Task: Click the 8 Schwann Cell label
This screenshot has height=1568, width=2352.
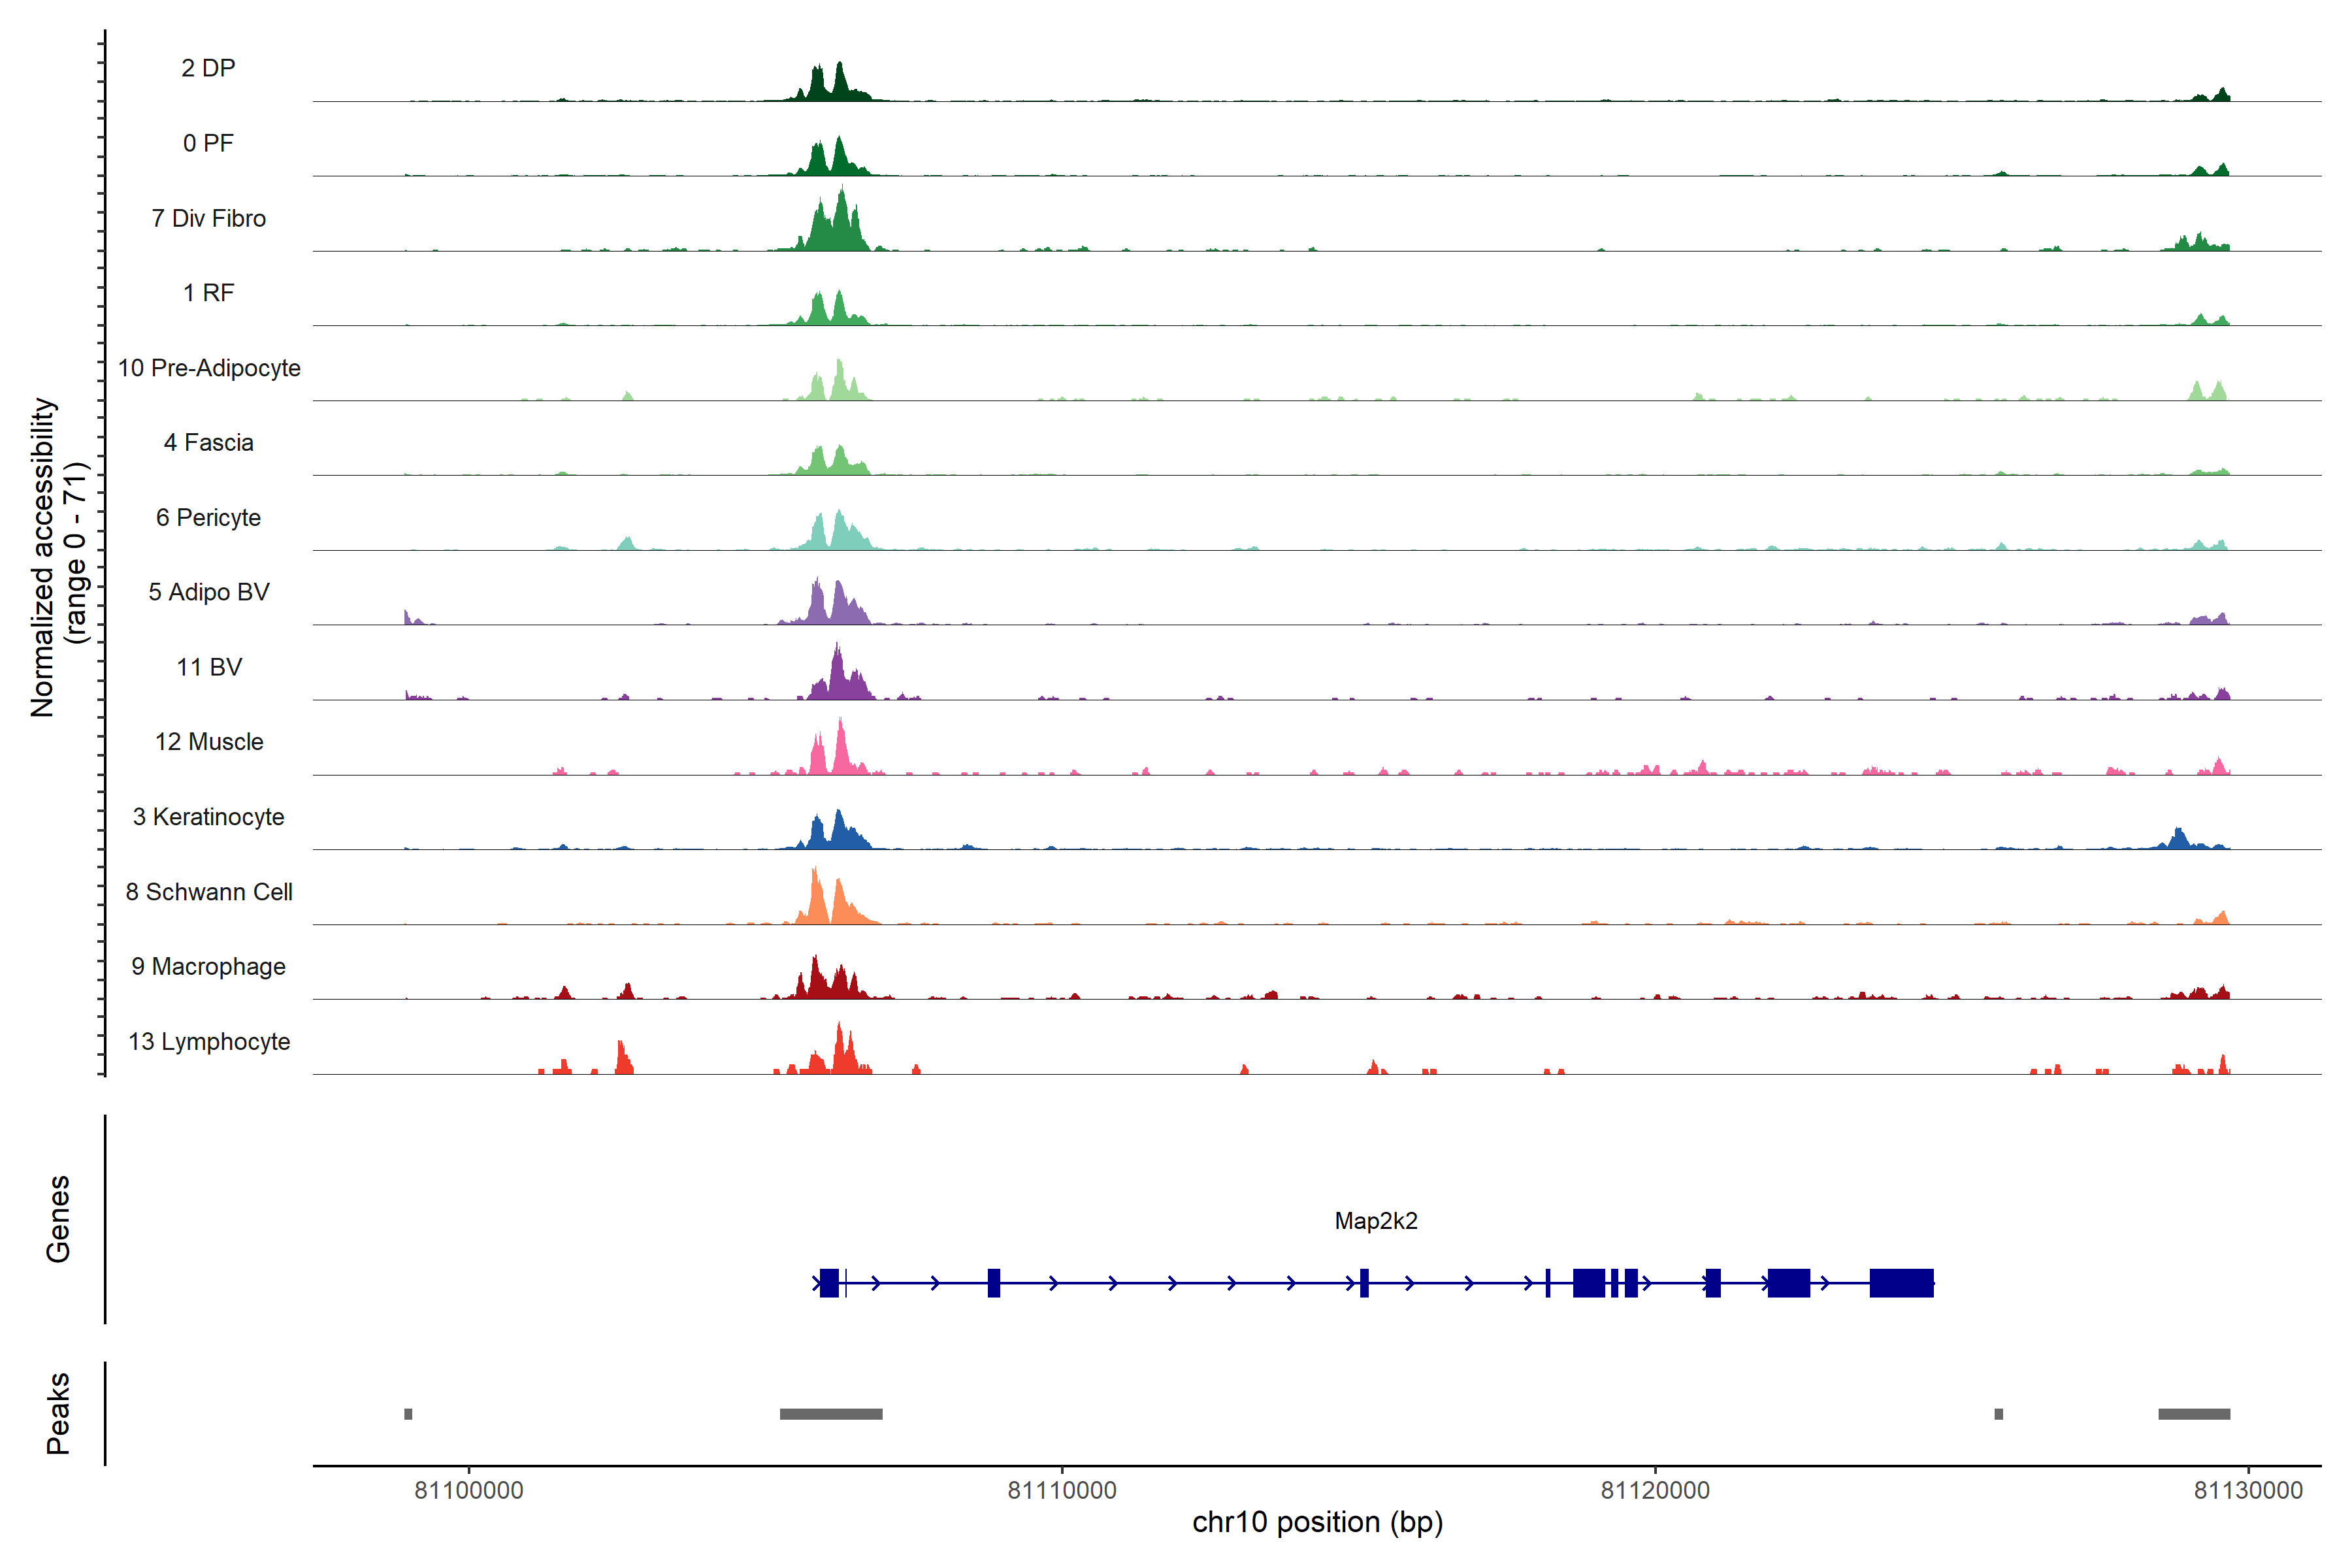Action: (209, 892)
